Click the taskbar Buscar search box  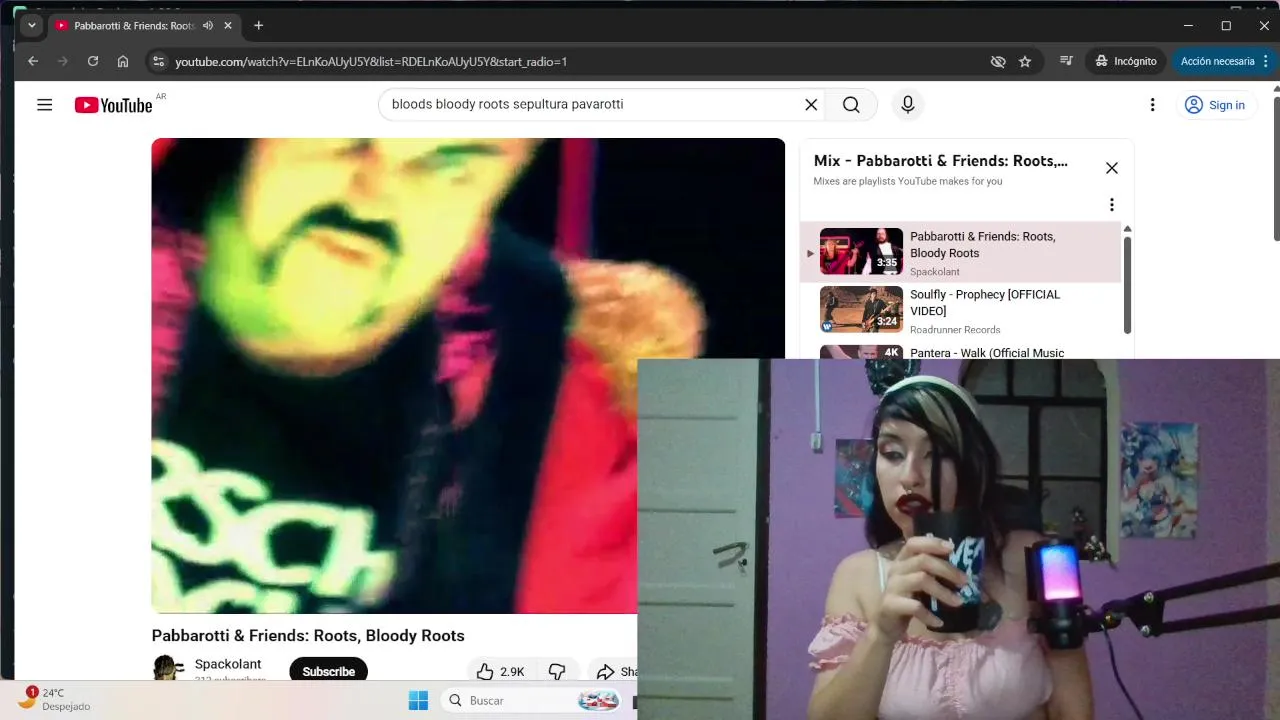coord(533,700)
